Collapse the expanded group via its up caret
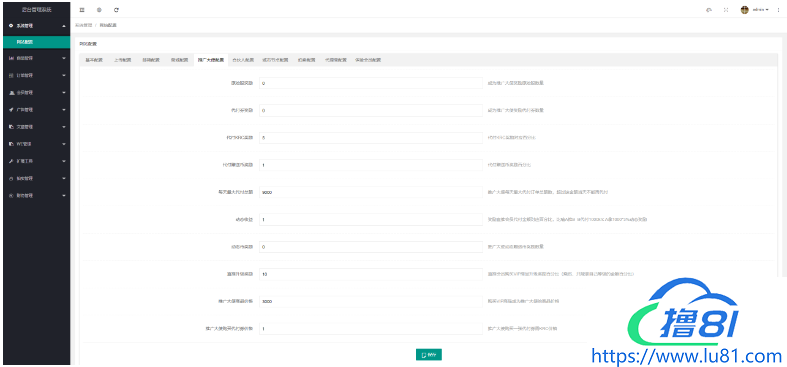 click(x=64, y=26)
